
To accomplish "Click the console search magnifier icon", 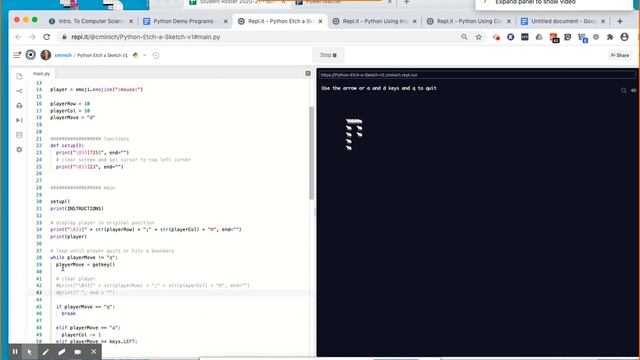I will pos(623,90).
